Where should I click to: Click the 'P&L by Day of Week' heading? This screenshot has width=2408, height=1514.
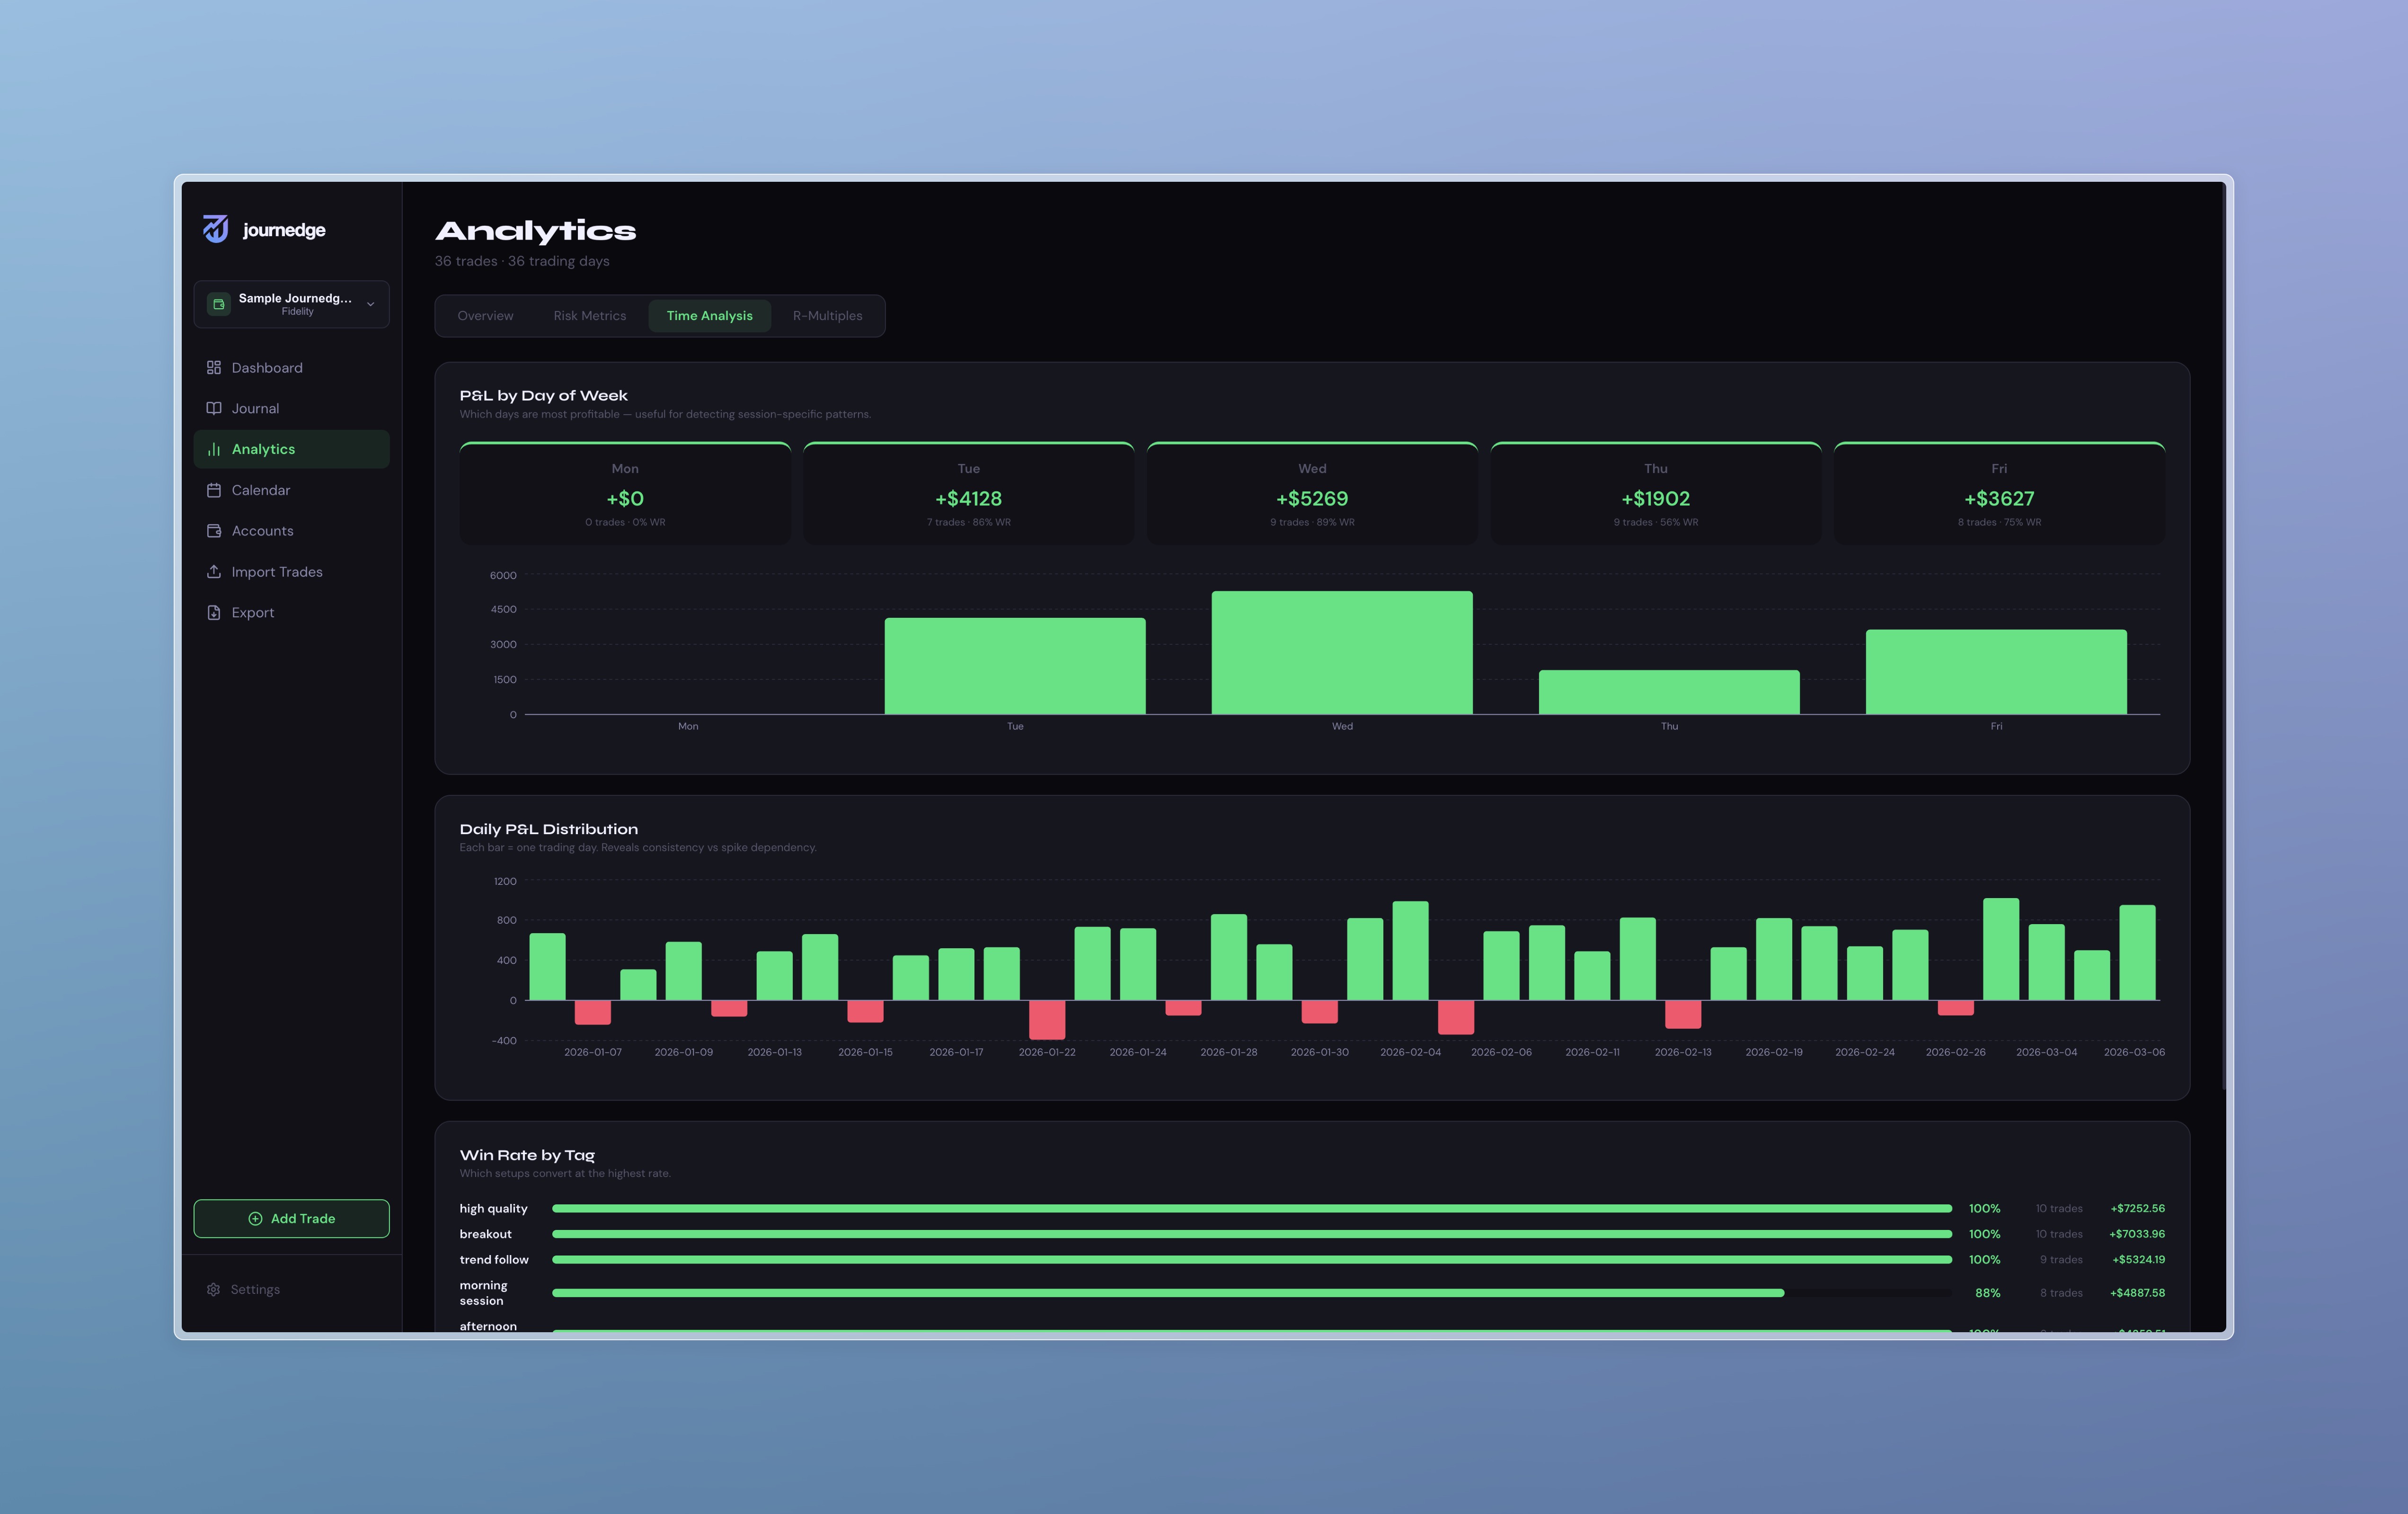[543, 396]
